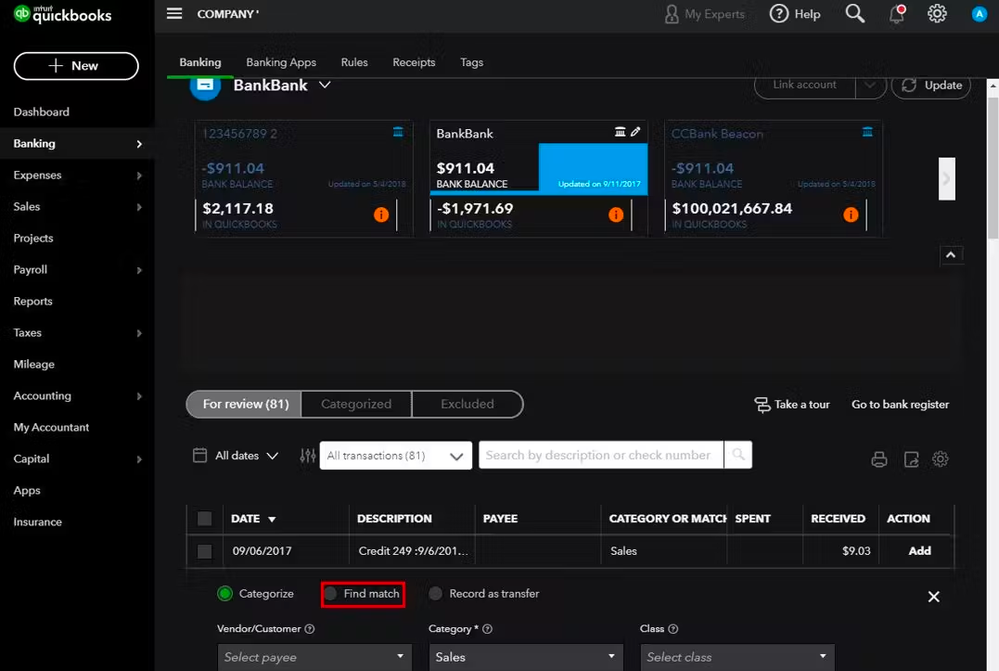Switch to Rules tab
The width and height of the screenshot is (999, 671).
point(354,62)
